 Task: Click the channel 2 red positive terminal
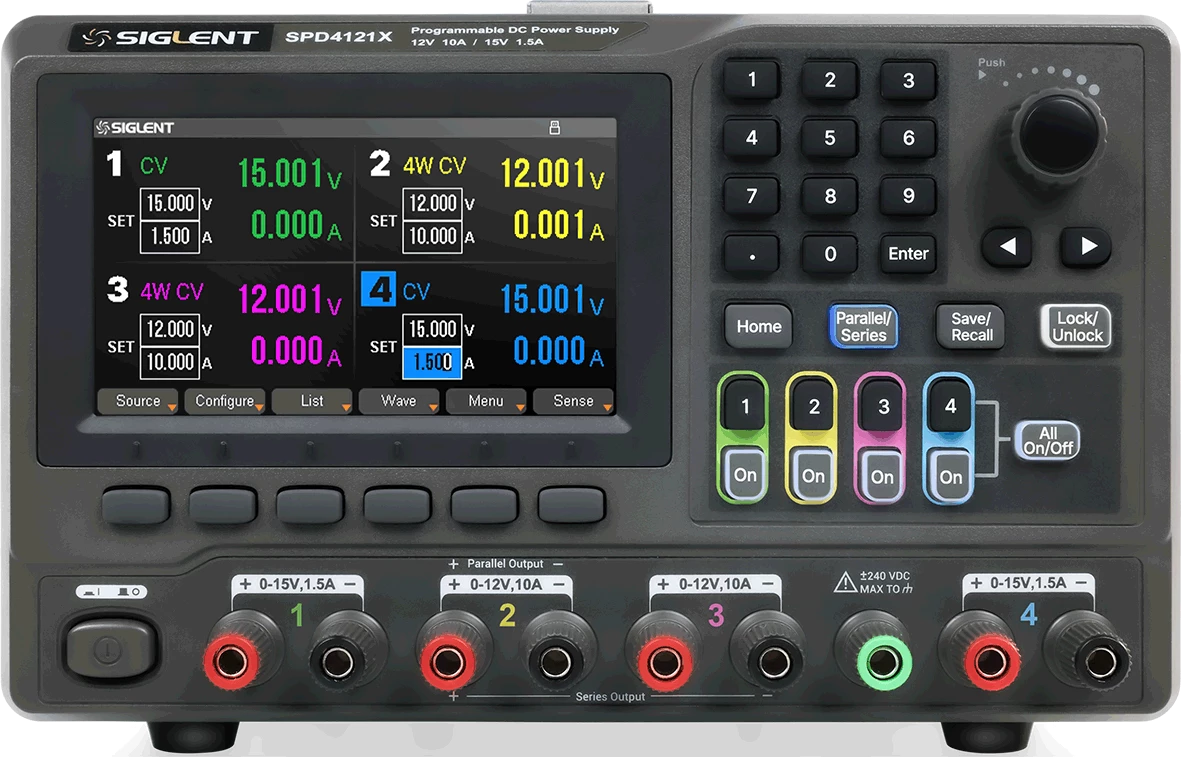(448, 662)
